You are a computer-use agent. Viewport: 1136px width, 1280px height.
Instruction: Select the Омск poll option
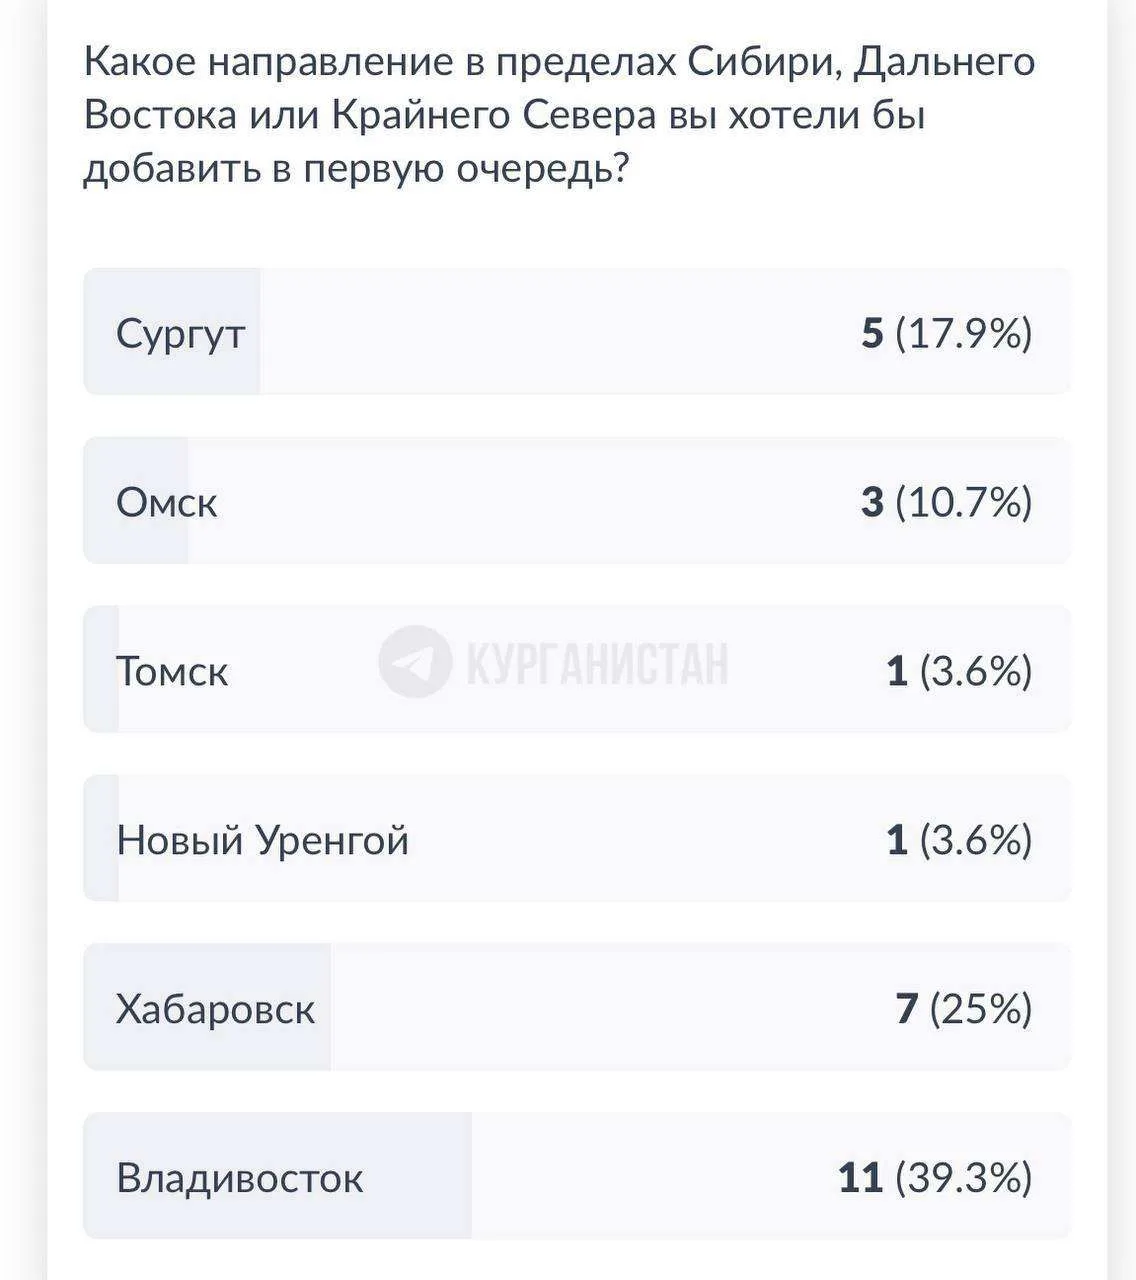click(577, 501)
